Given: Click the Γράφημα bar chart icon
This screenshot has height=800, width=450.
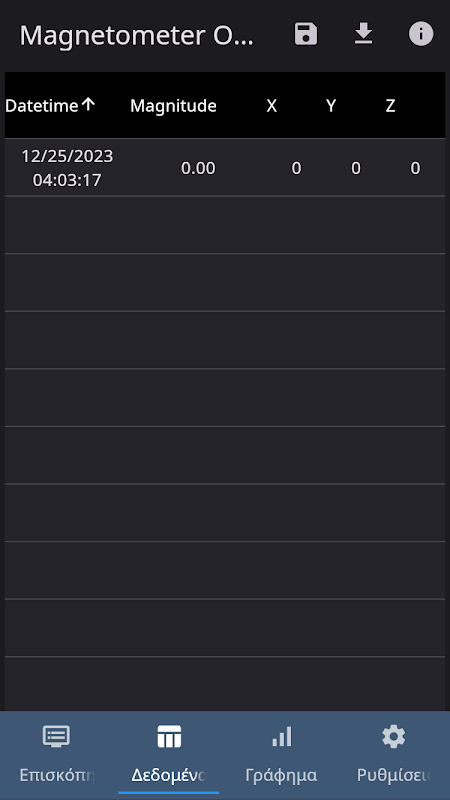Looking at the screenshot, I should [x=281, y=737].
